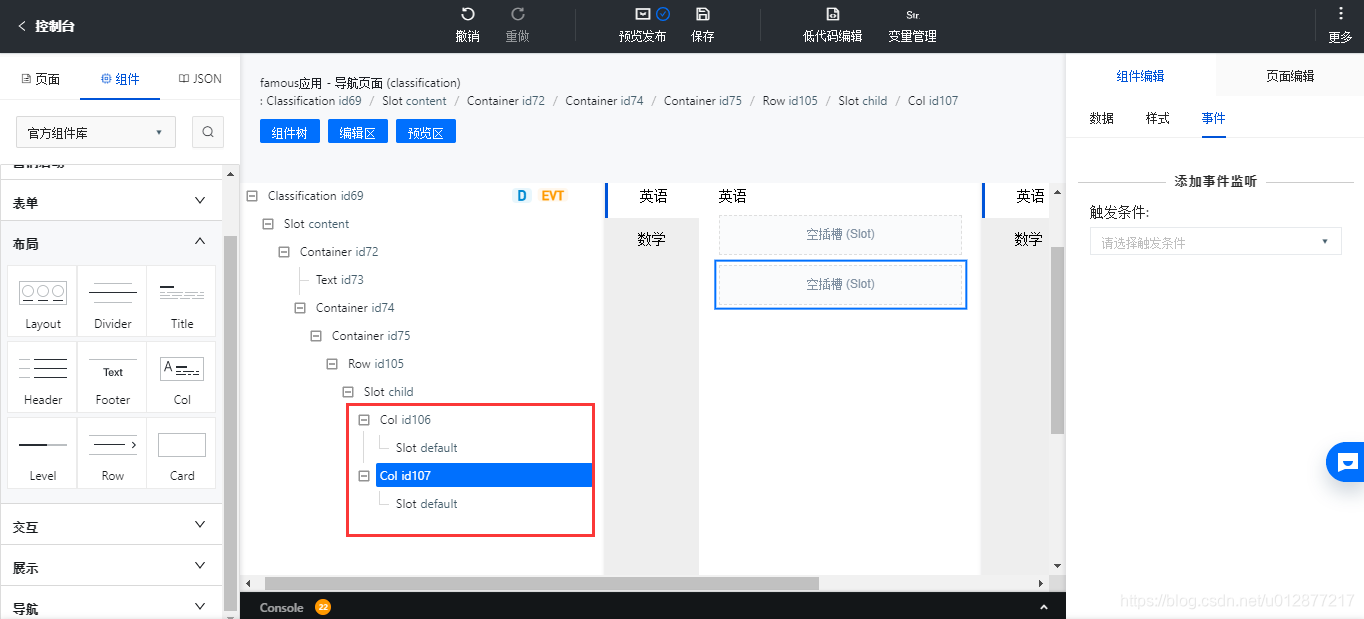Open the 更多 menu
This screenshot has height=619, width=1364.
[1340, 25]
